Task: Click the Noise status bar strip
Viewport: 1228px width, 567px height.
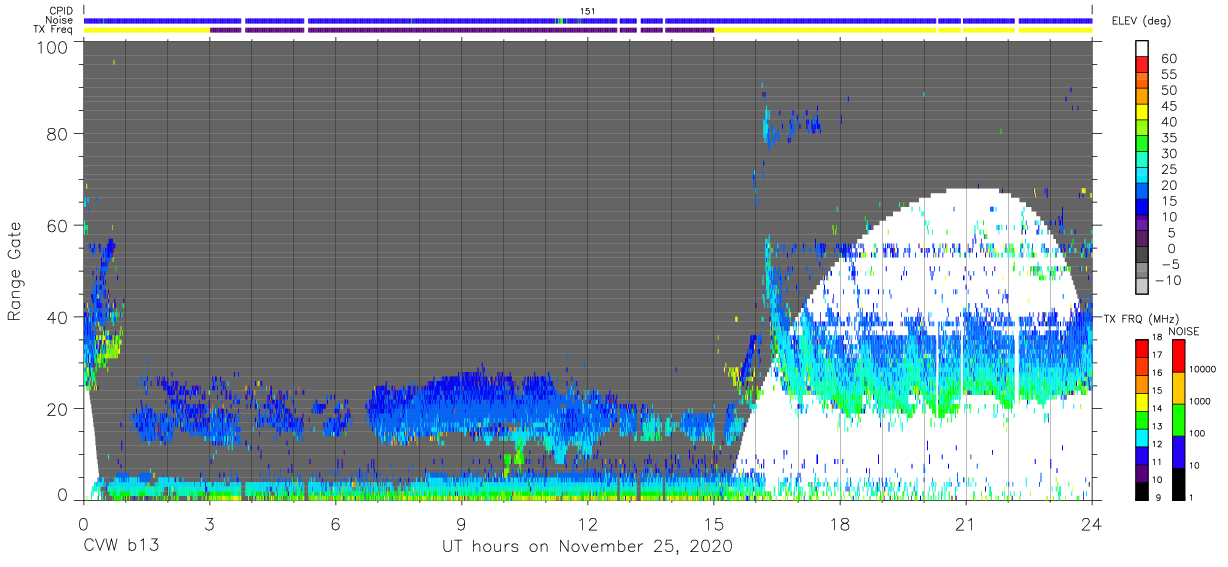Action: tap(588, 20)
